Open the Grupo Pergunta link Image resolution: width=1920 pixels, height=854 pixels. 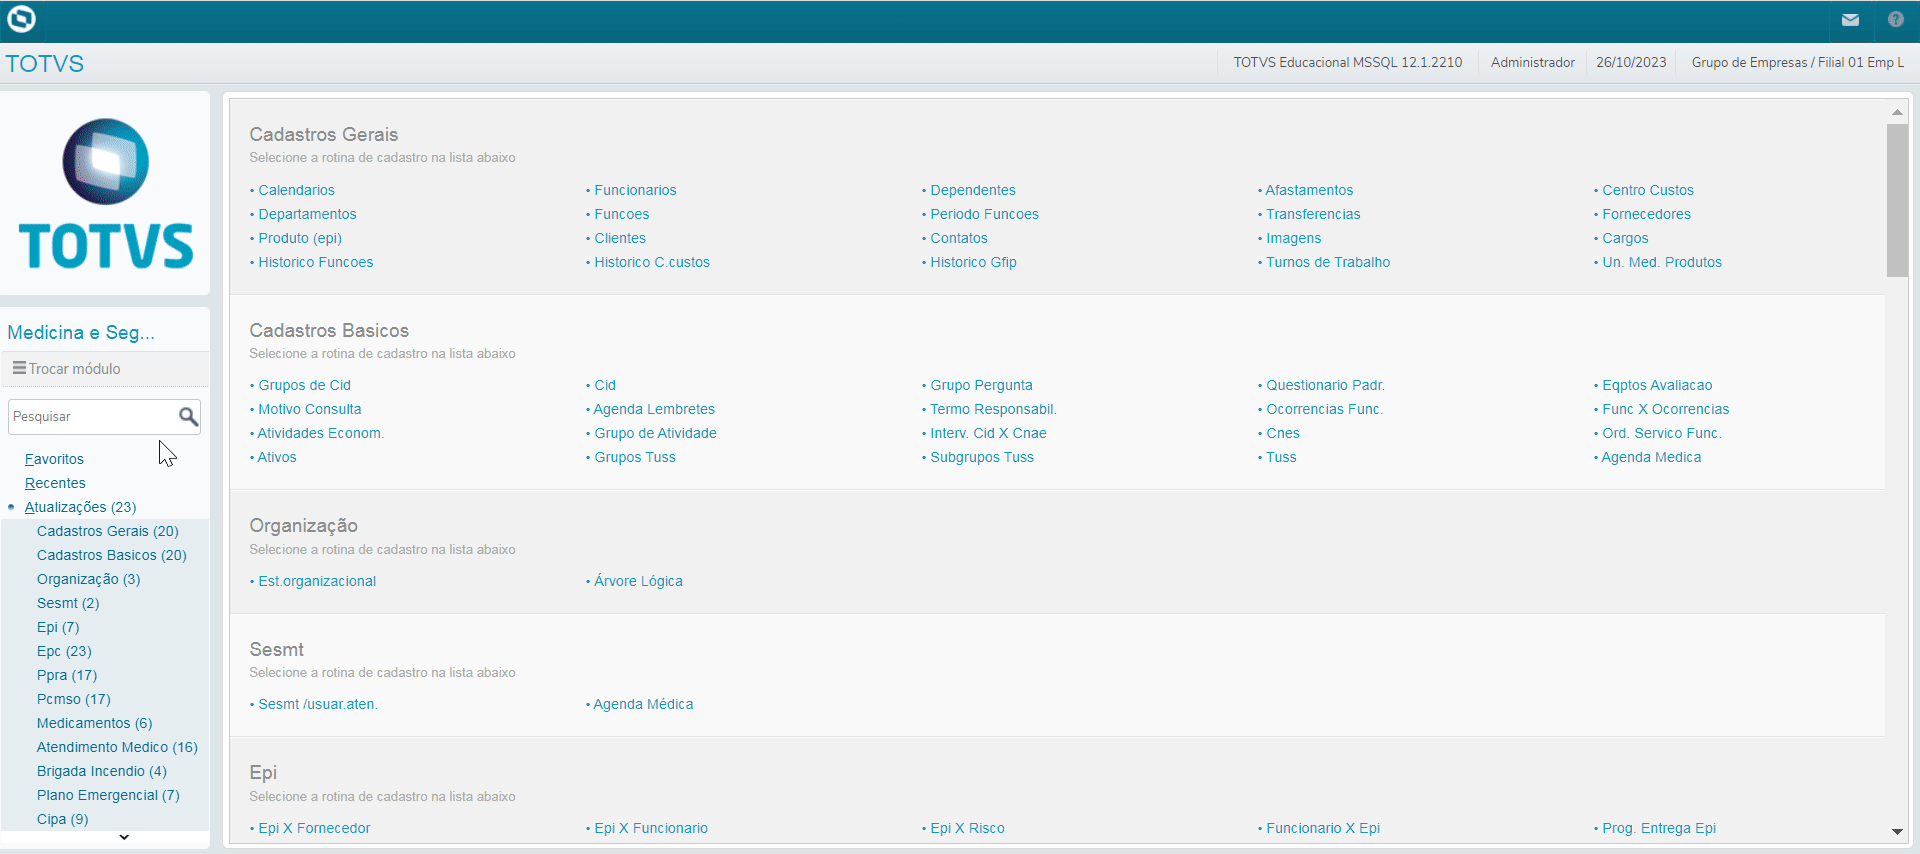pyautogui.click(x=981, y=385)
